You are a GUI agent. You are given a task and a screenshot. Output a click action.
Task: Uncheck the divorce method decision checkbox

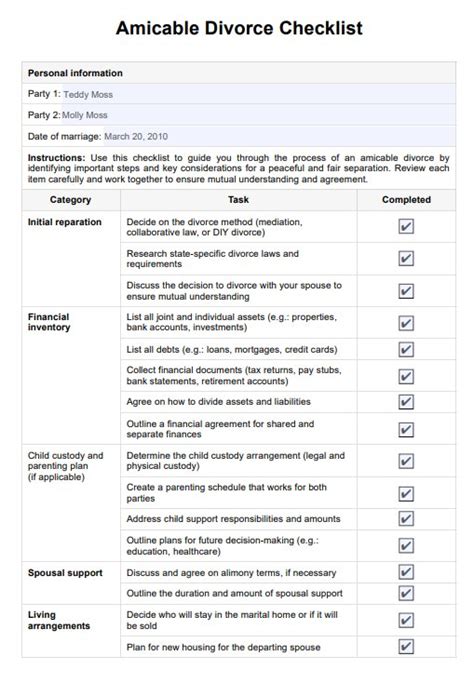[x=406, y=227]
